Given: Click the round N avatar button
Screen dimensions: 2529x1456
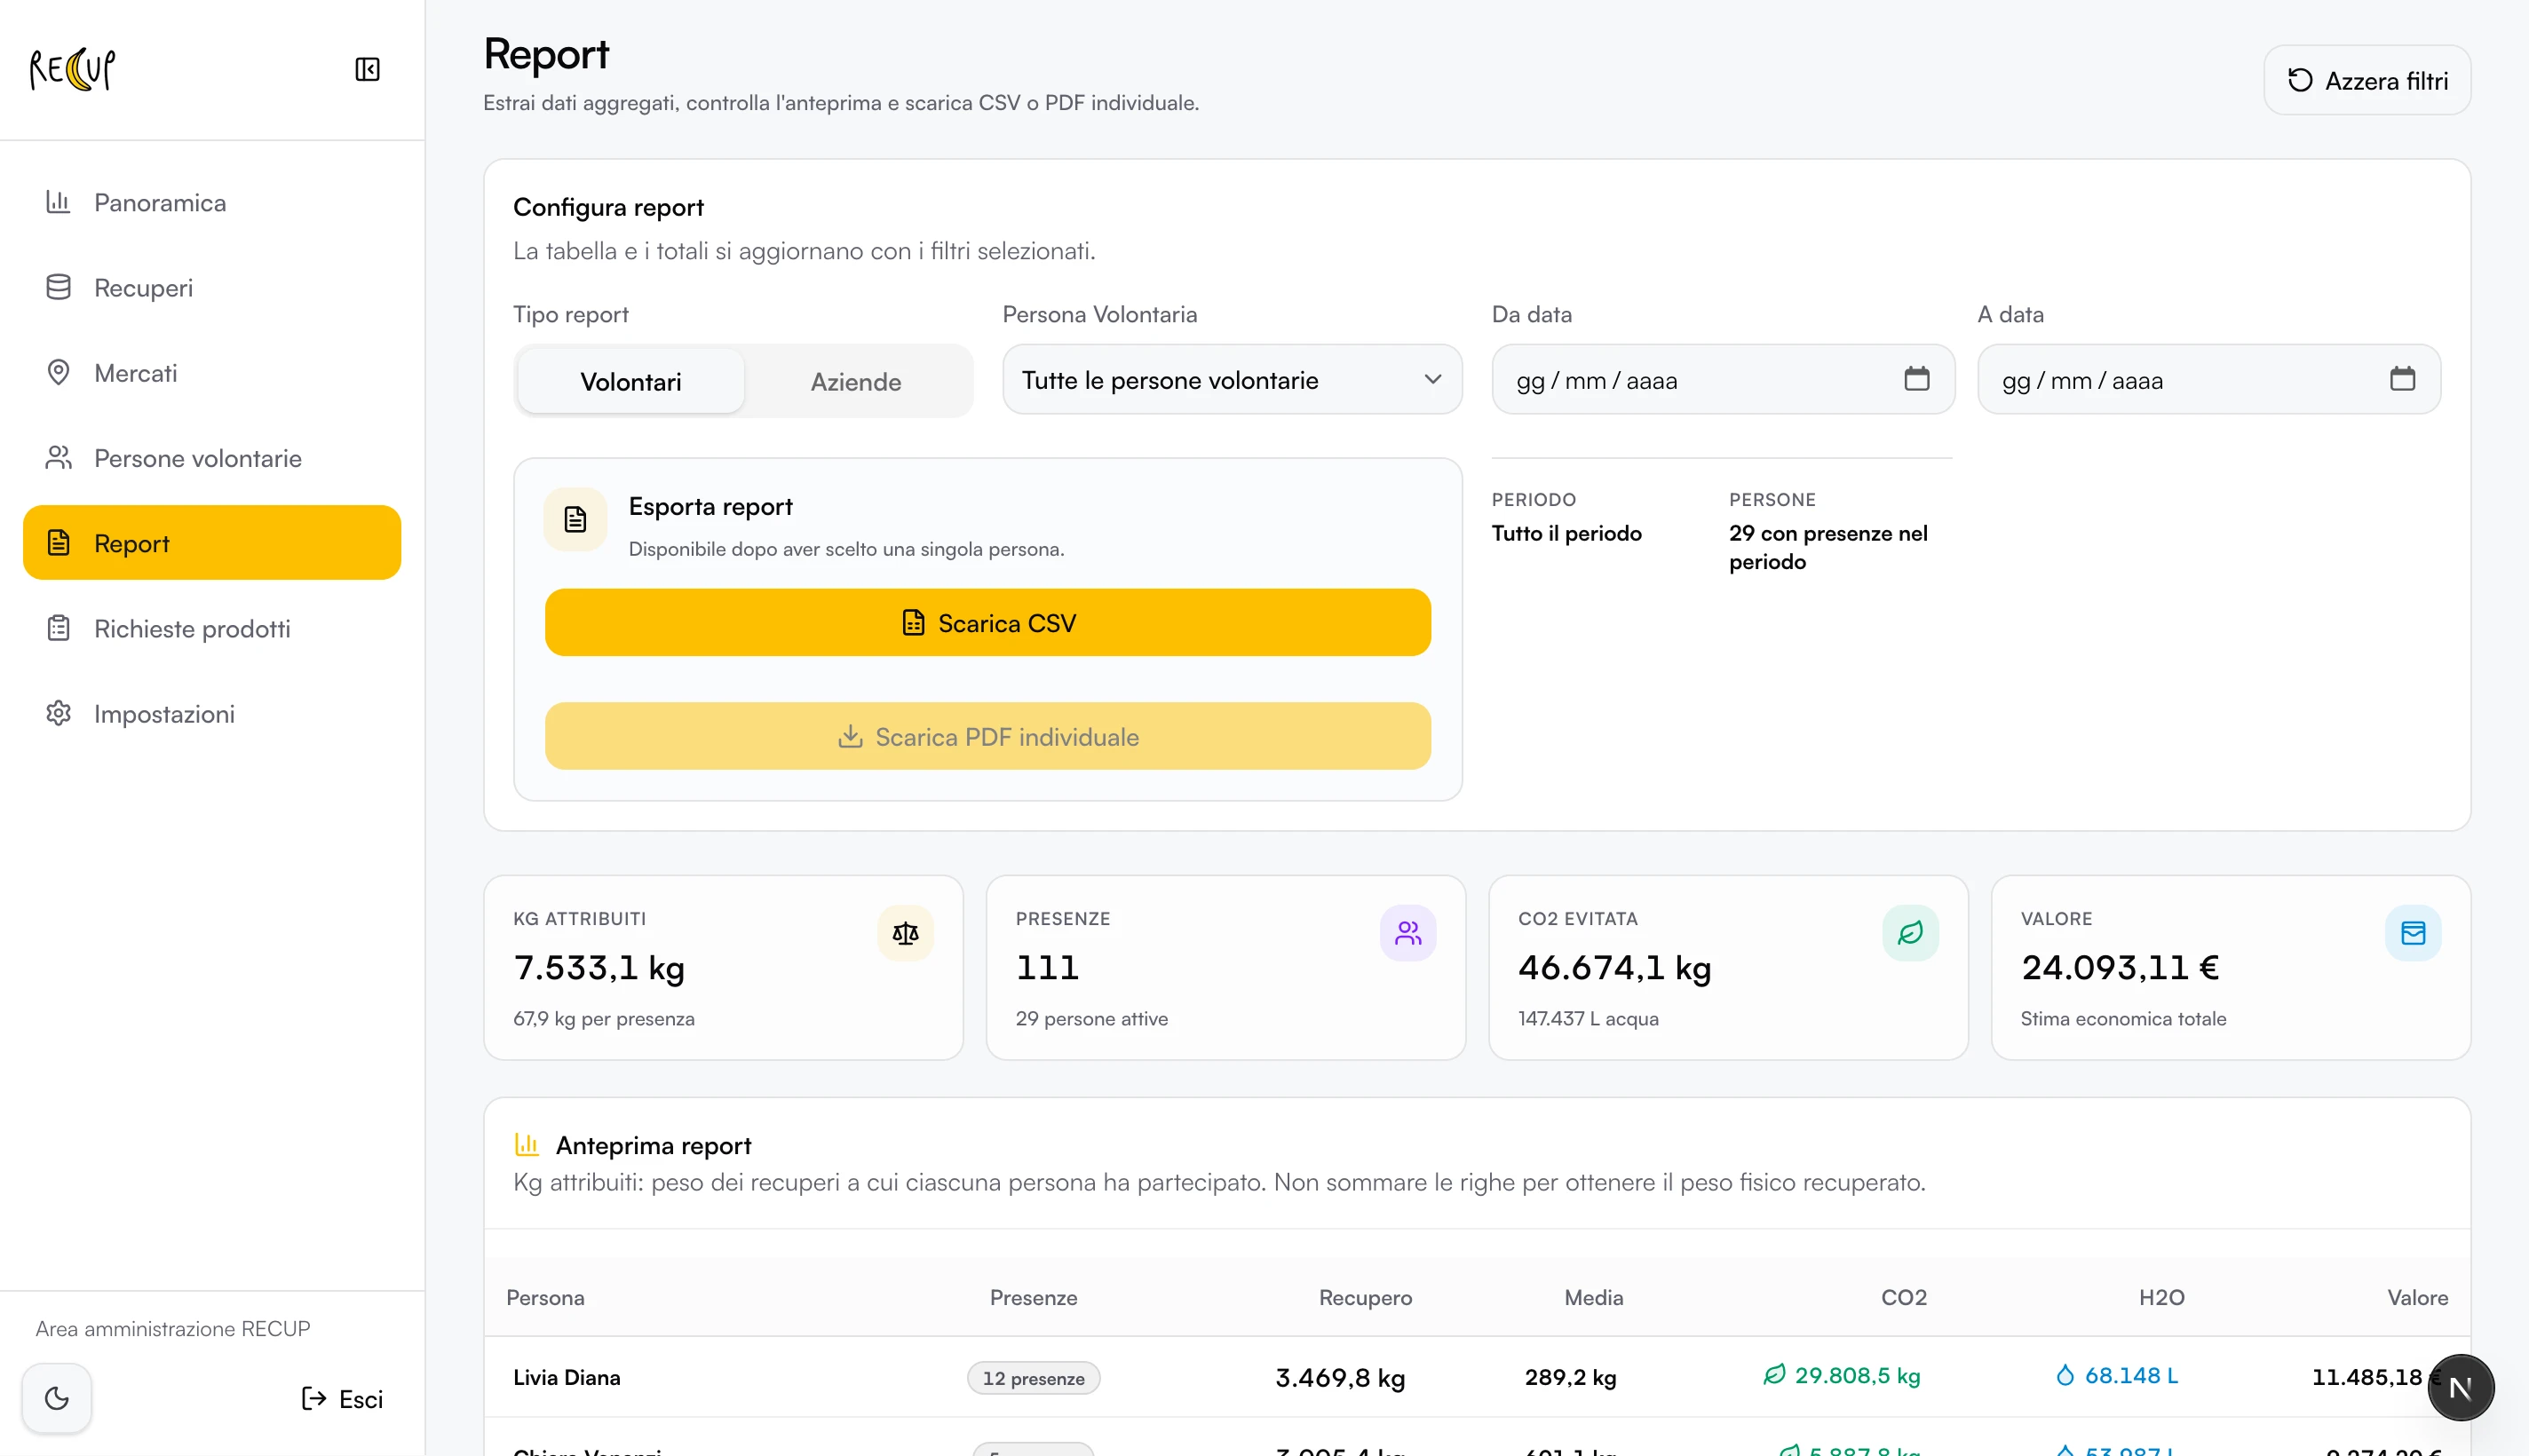Looking at the screenshot, I should pyautogui.click(x=2460, y=1387).
